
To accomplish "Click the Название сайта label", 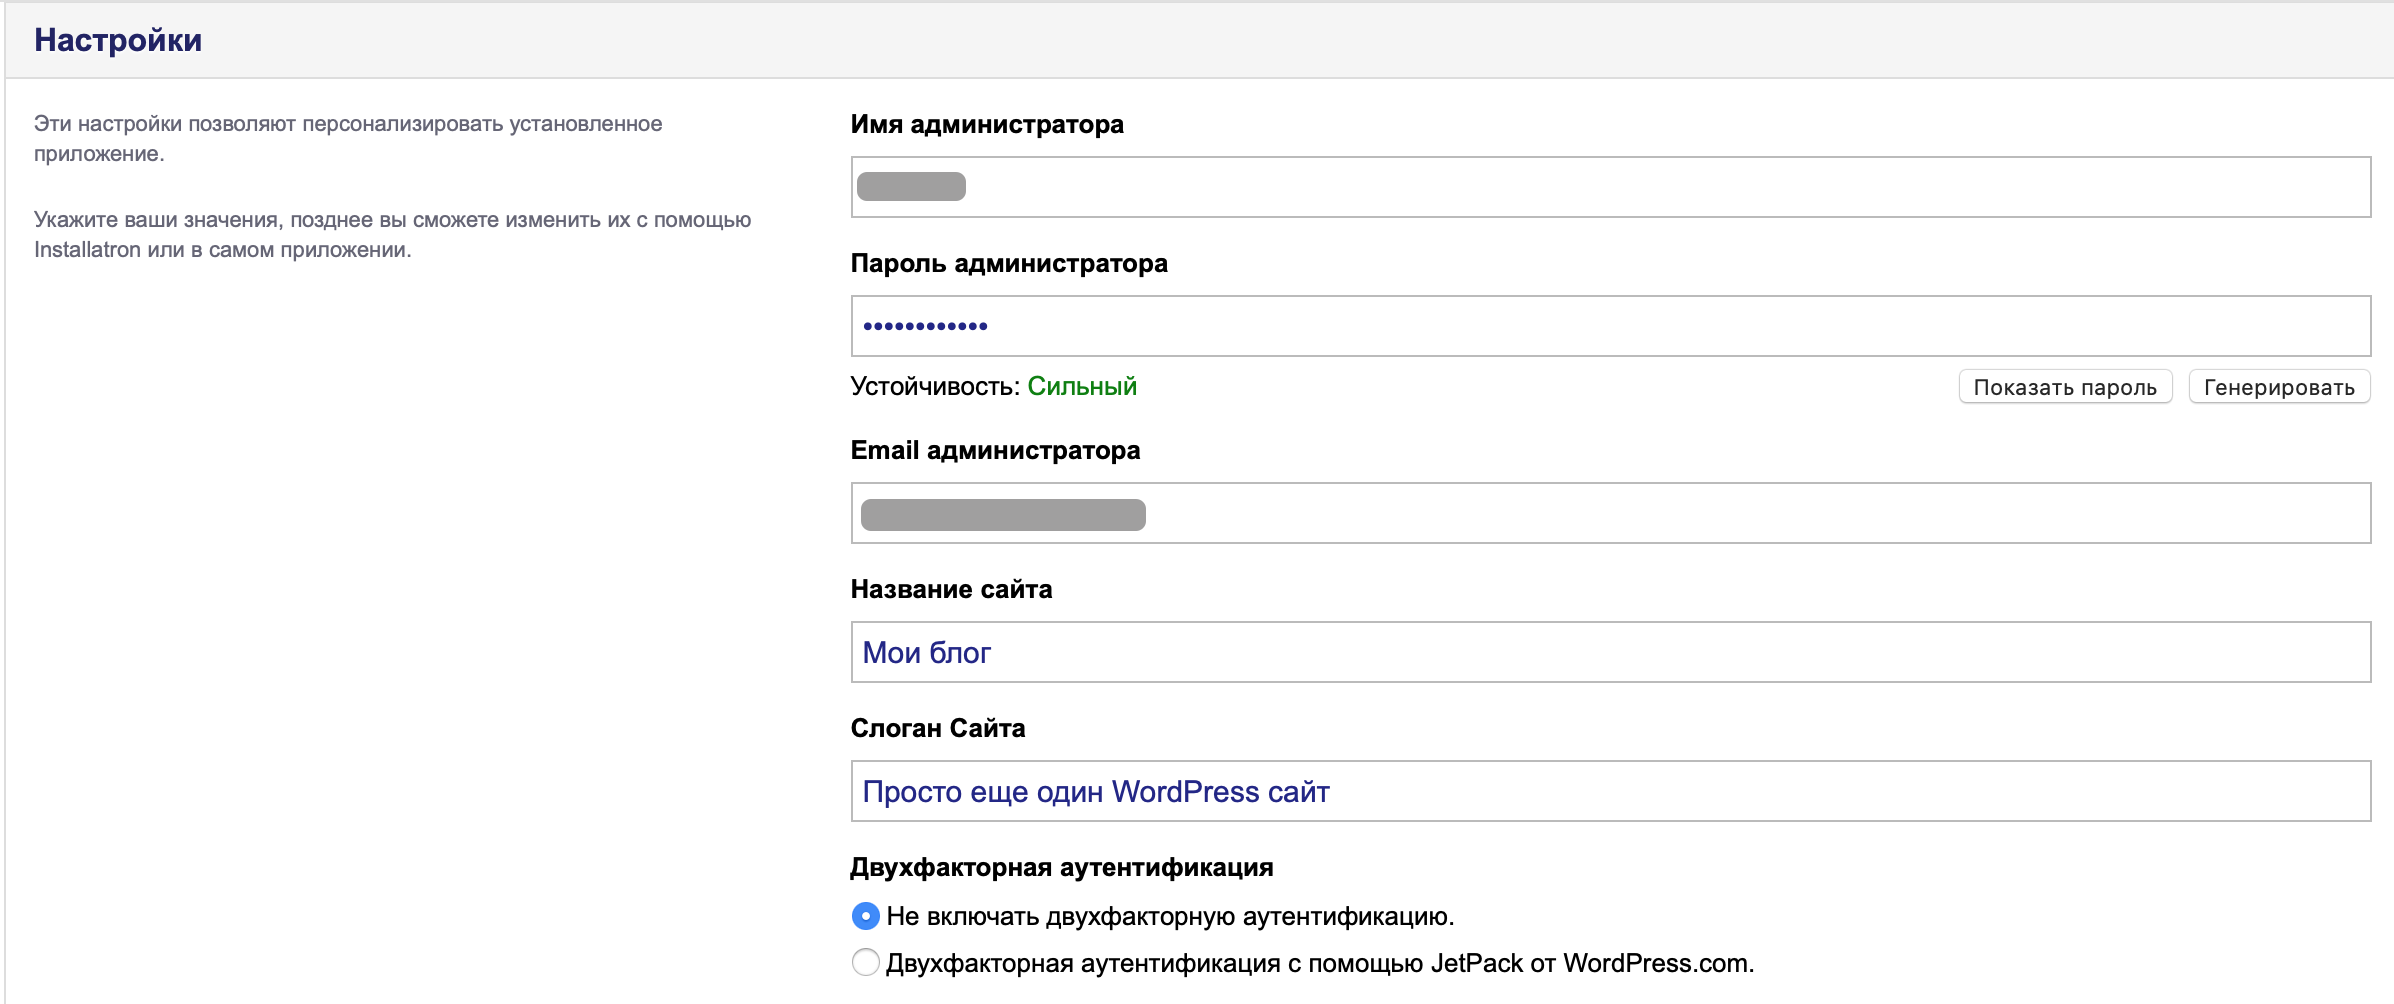I will coord(950,589).
